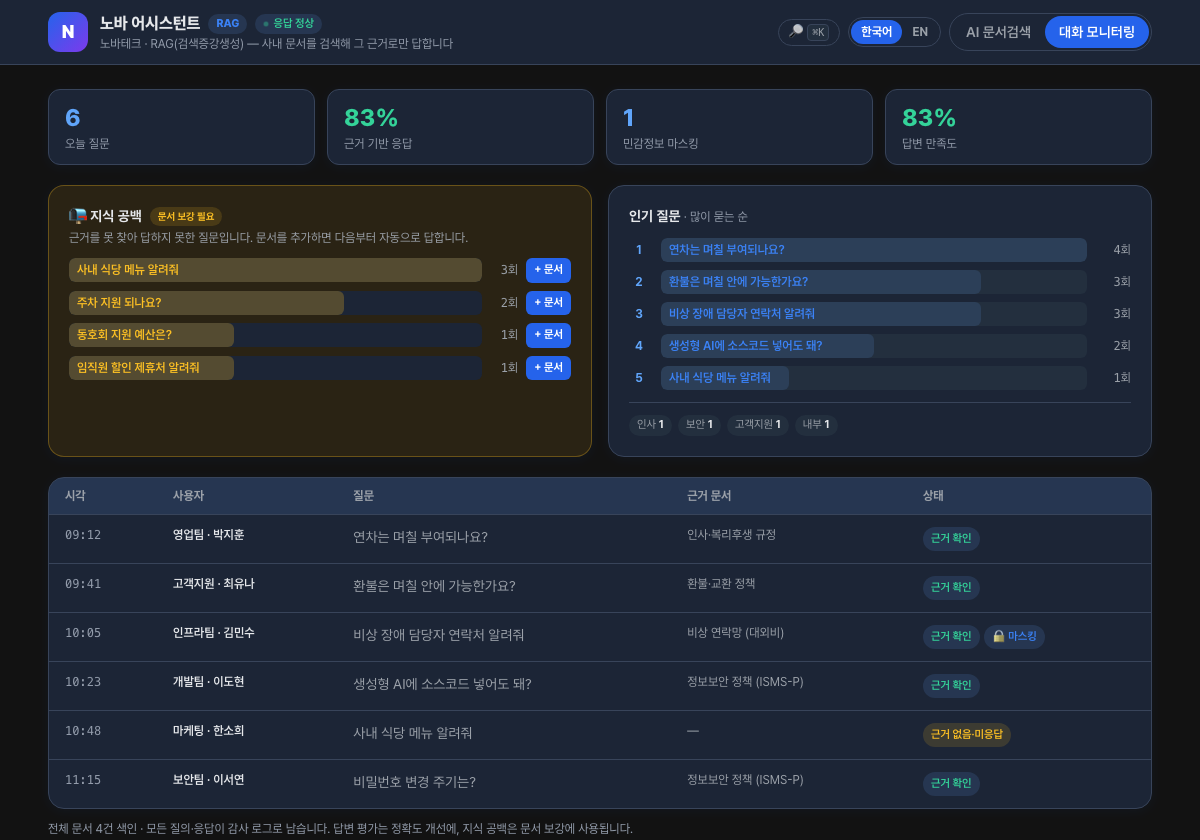Open the 답변 만족도 stat card
The height and width of the screenshot is (840, 1200).
[x=1018, y=127]
